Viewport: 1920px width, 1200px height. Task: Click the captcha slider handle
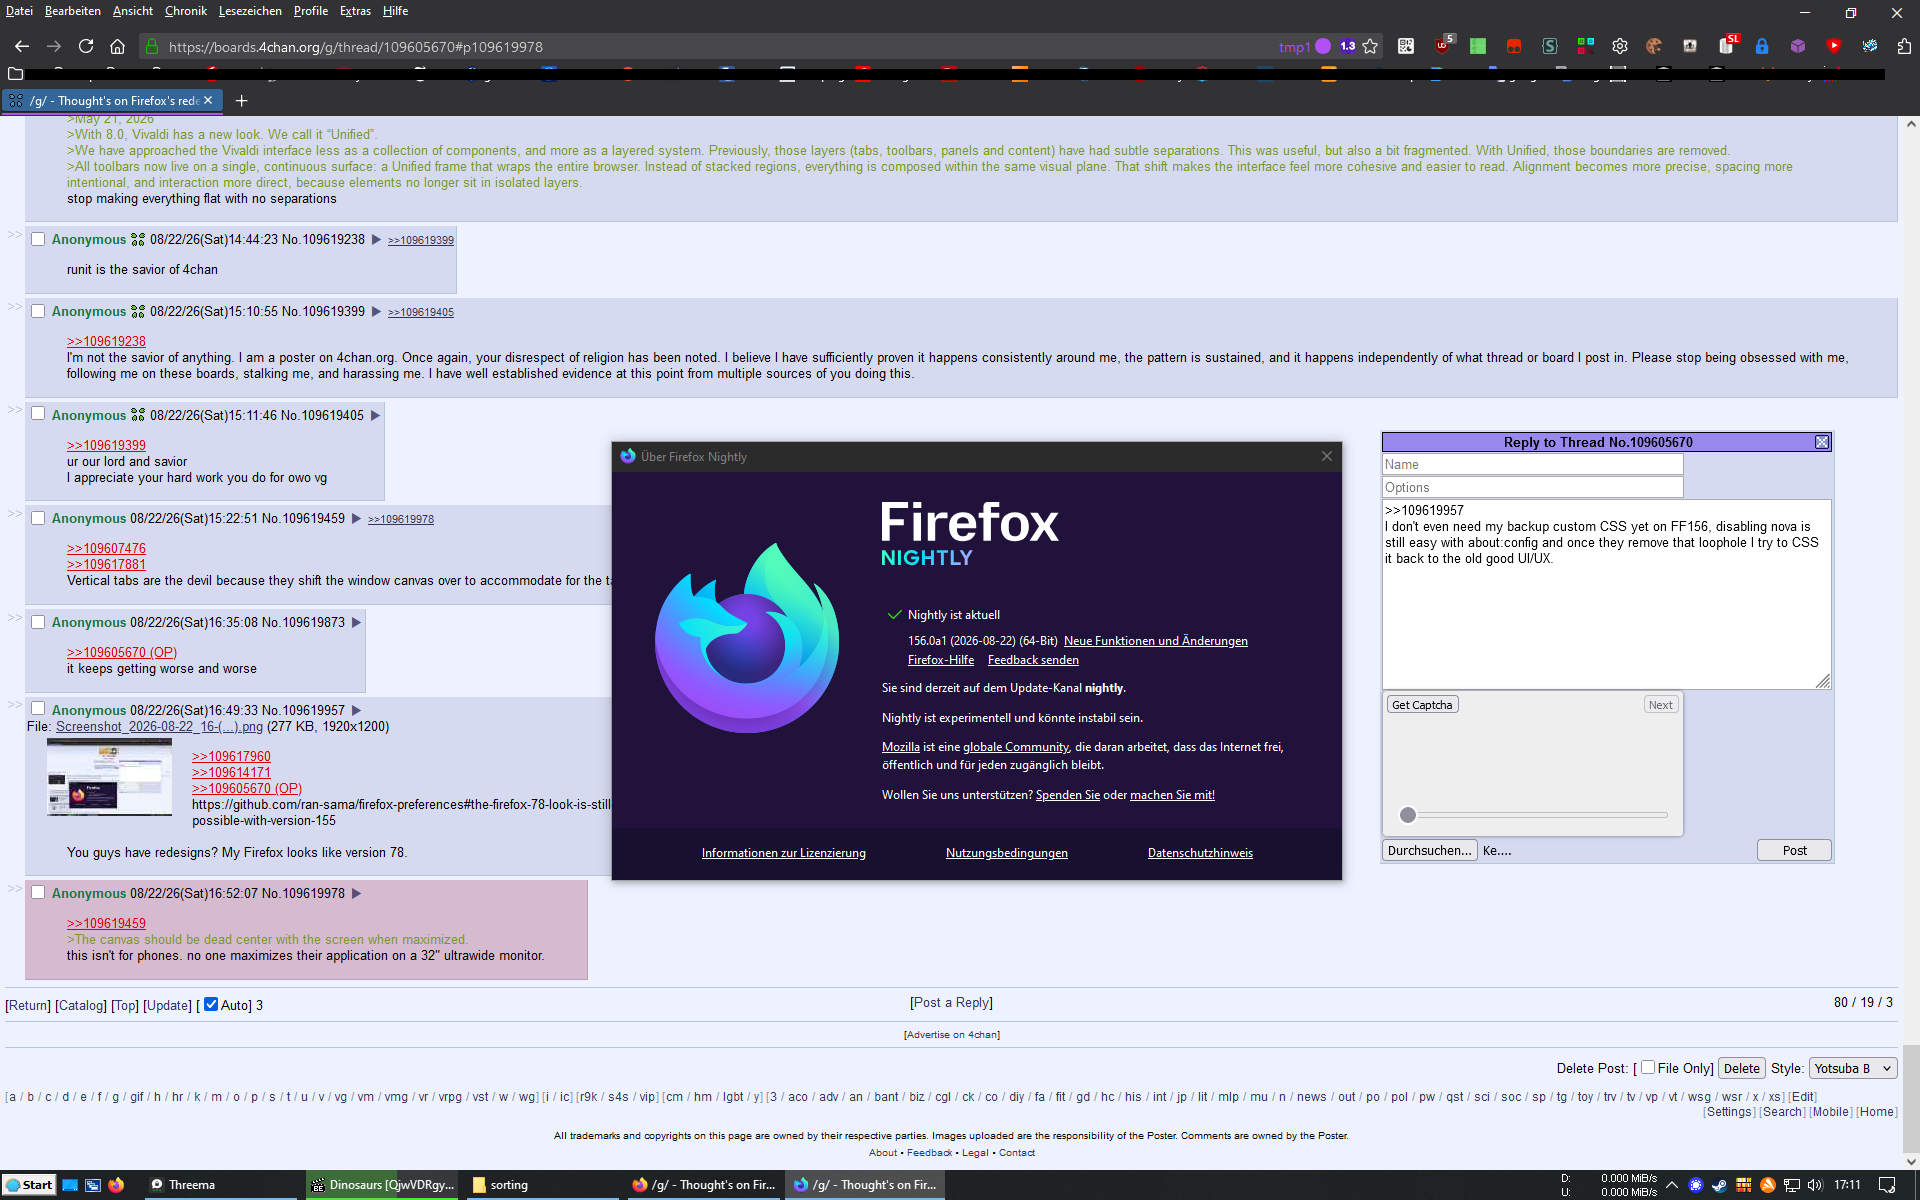coord(1408,815)
